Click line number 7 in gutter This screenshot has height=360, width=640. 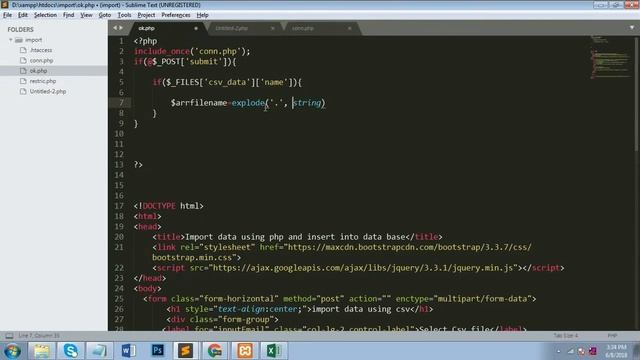121,103
